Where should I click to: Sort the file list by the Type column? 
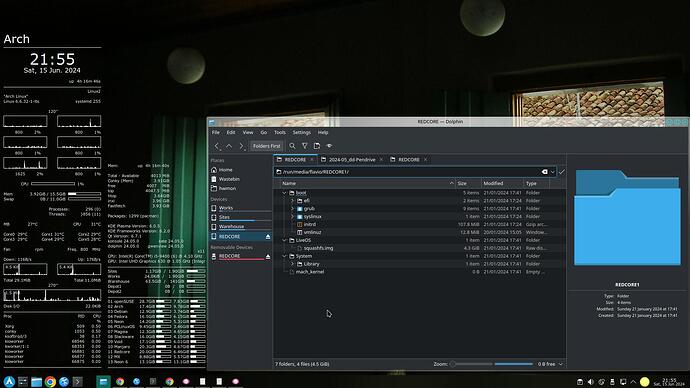[x=536, y=183]
